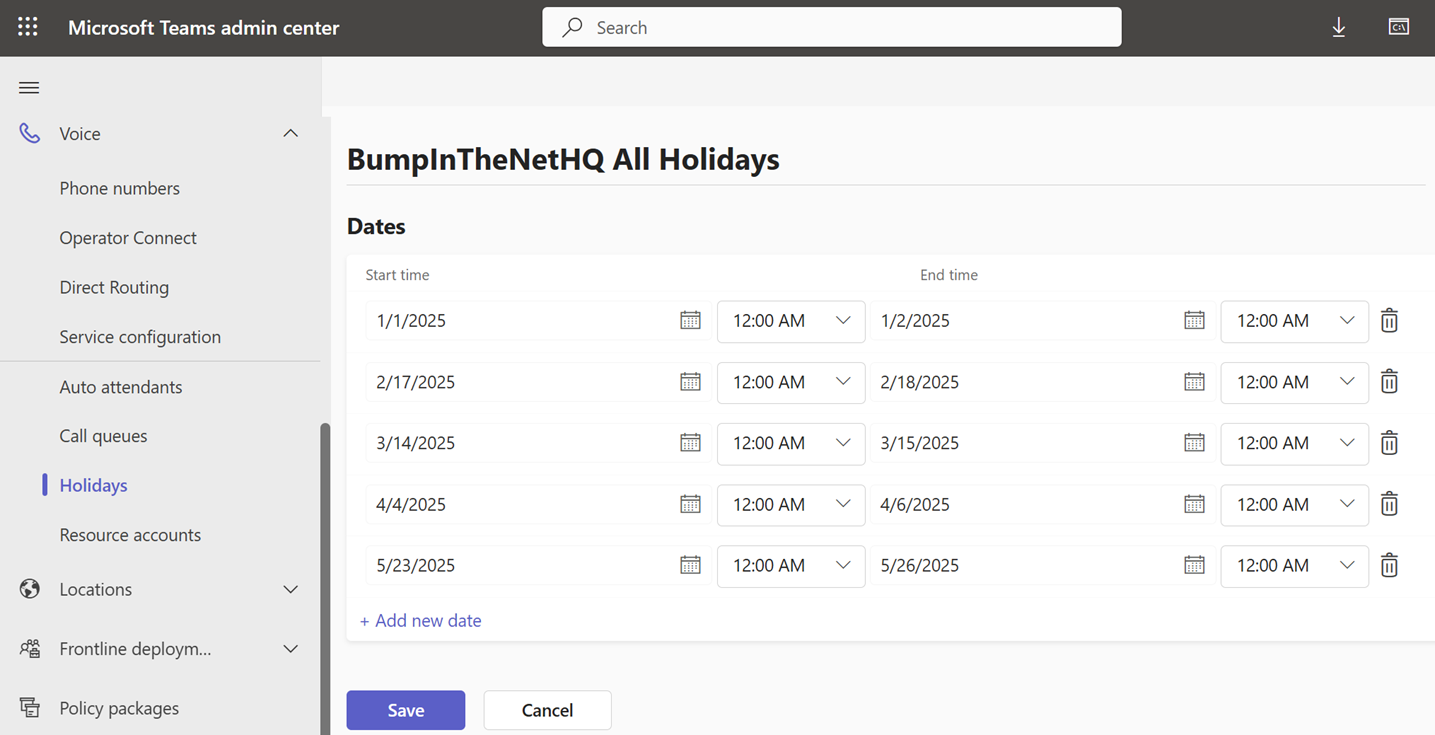Click the download icon in header
The image size is (1435, 735).
[x=1339, y=28]
